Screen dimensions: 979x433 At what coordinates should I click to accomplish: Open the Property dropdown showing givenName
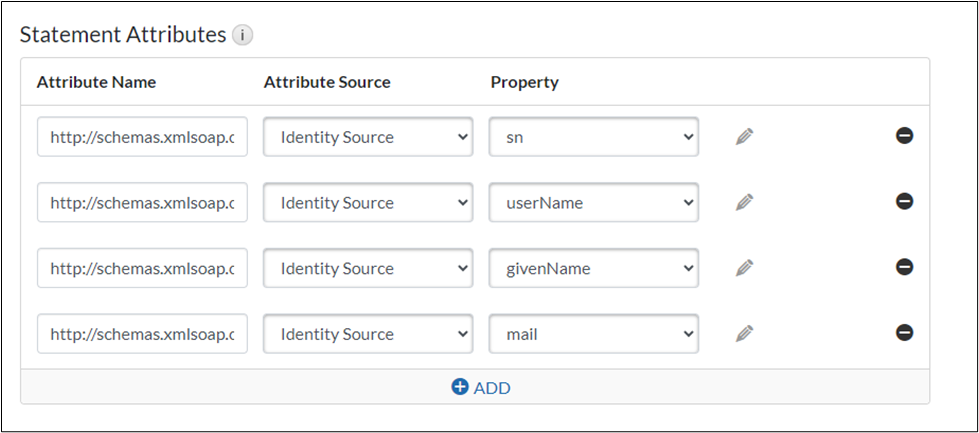coord(593,268)
